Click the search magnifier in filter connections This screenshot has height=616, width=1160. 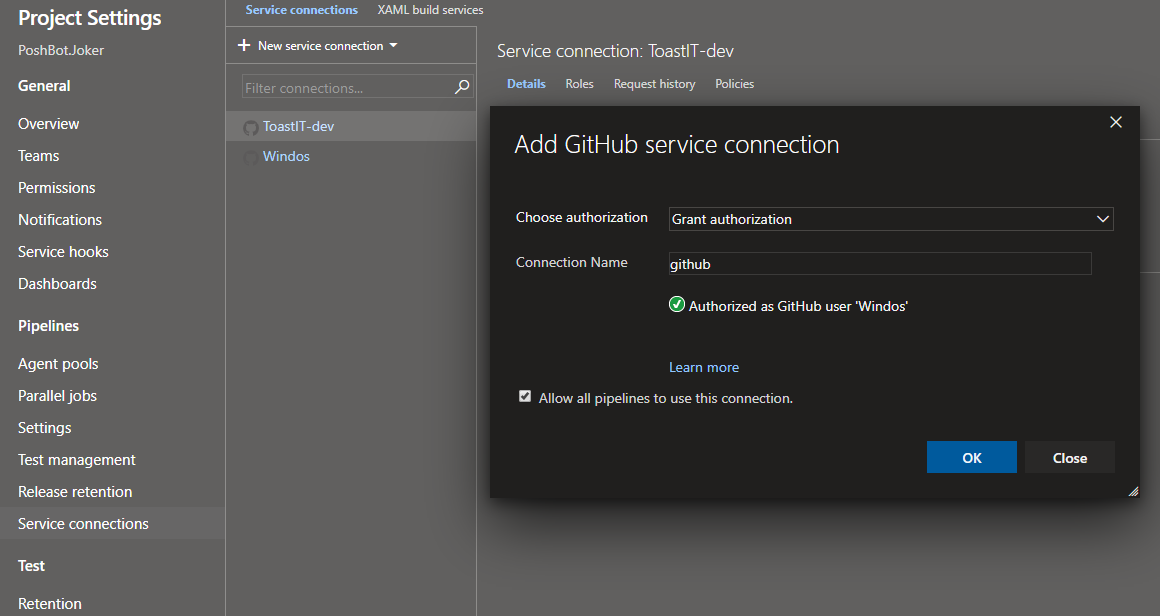(462, 87)
